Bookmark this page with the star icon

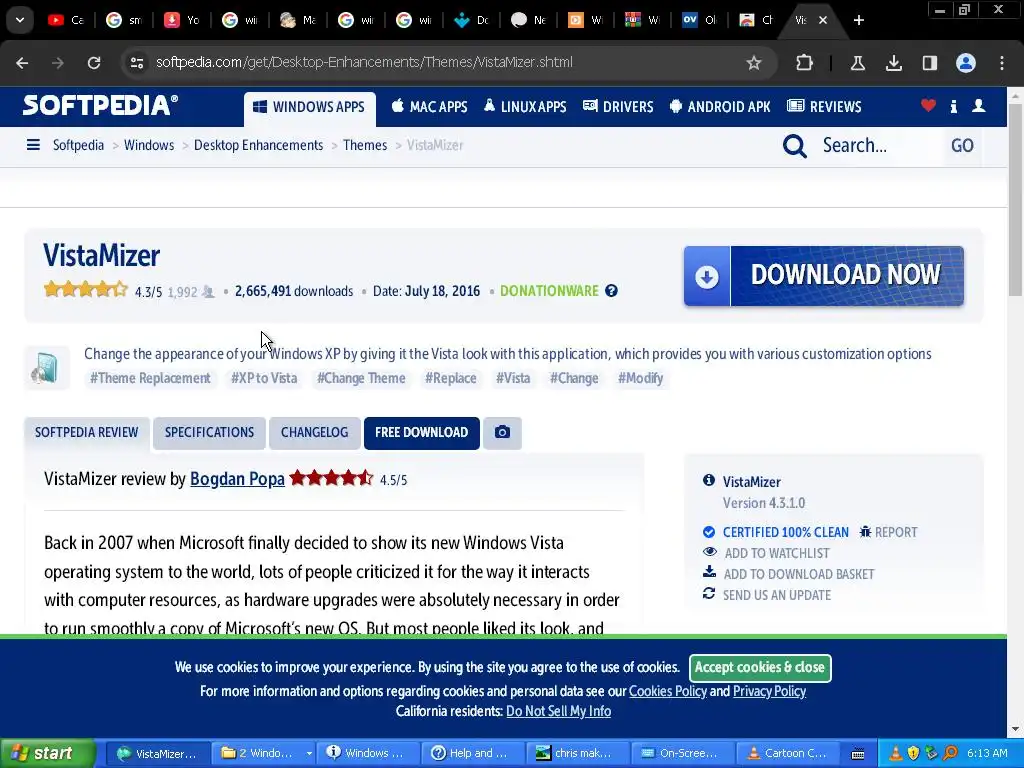pos(754,63)
